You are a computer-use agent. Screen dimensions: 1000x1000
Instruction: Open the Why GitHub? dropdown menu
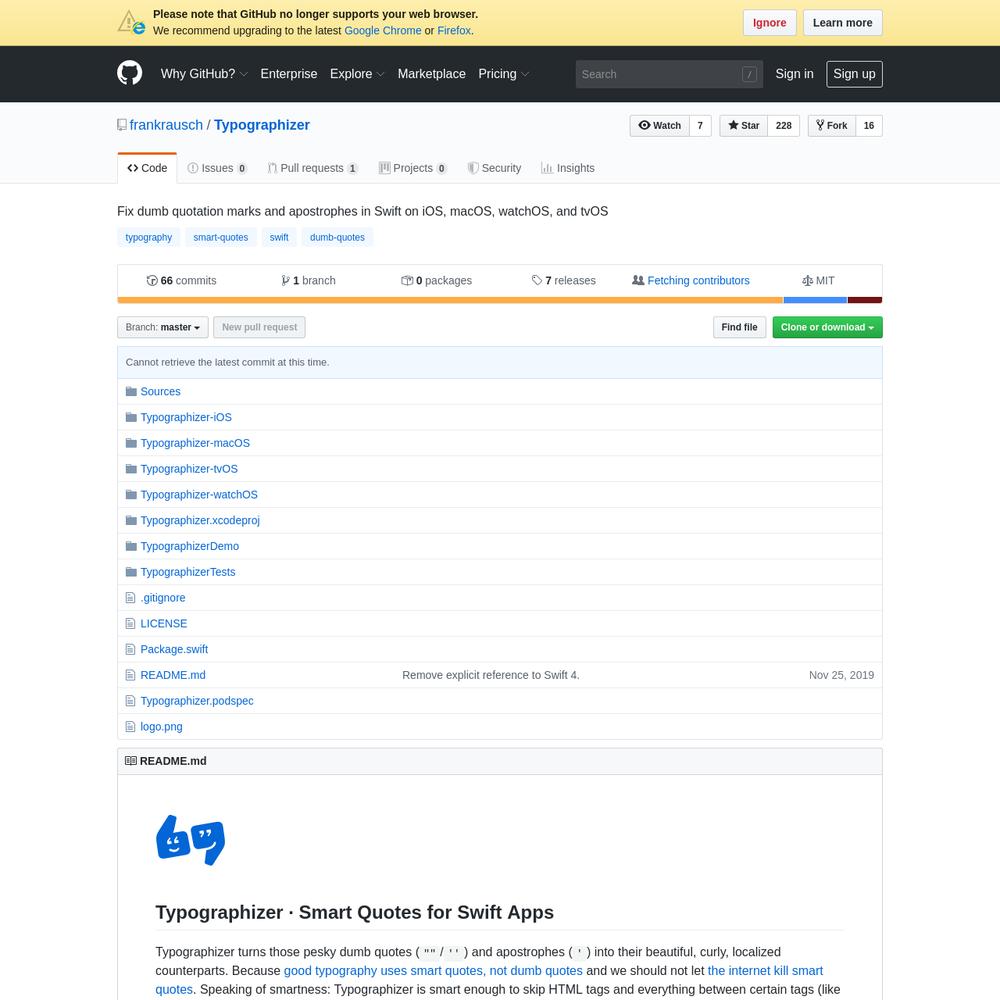(203, 74)
